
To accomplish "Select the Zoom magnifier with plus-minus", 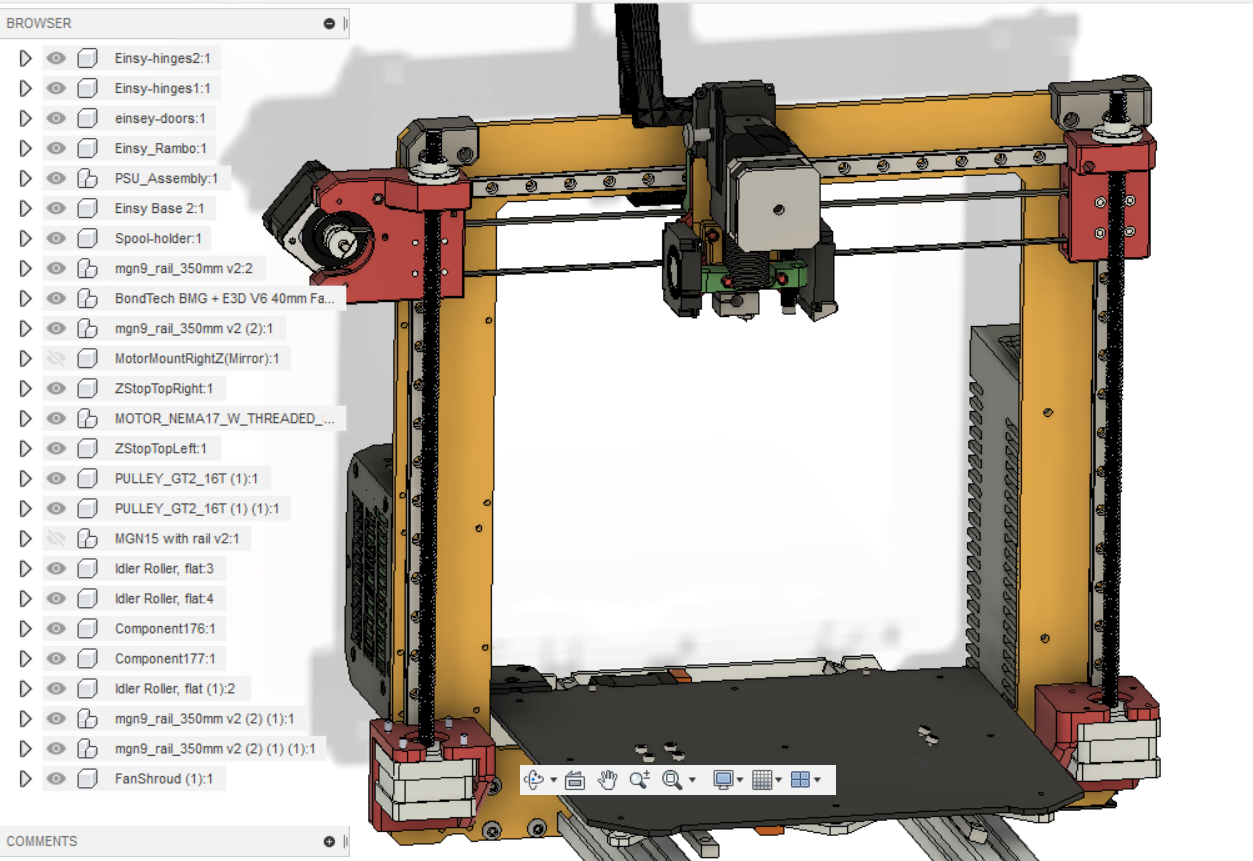I will tap(640, 780).
